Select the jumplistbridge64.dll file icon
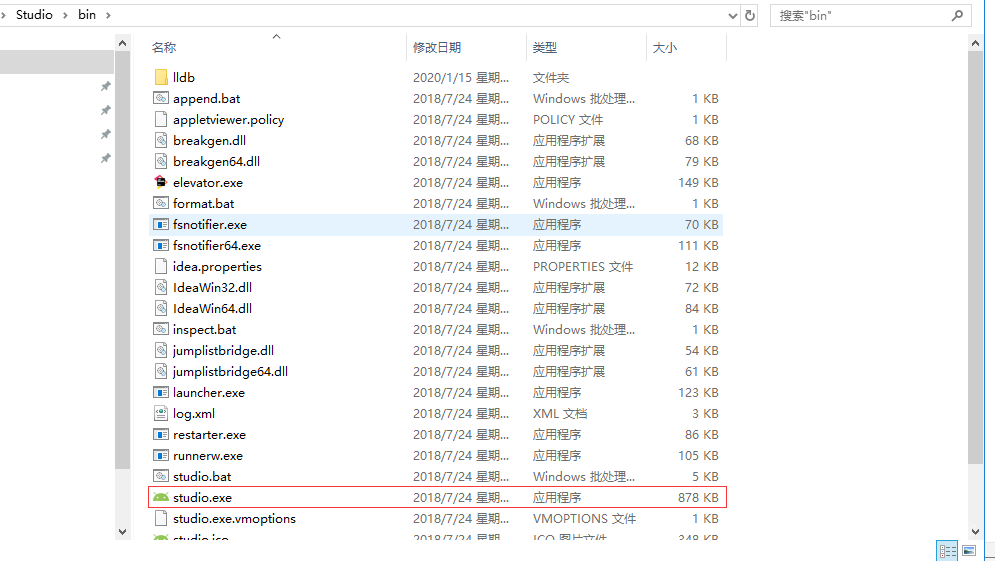 (161, 371)
